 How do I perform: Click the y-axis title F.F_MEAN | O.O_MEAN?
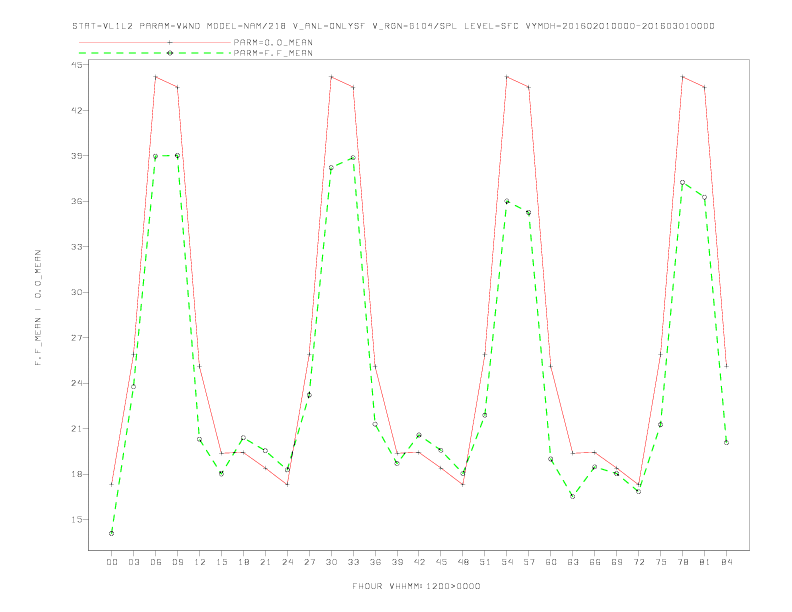(38, 308)
